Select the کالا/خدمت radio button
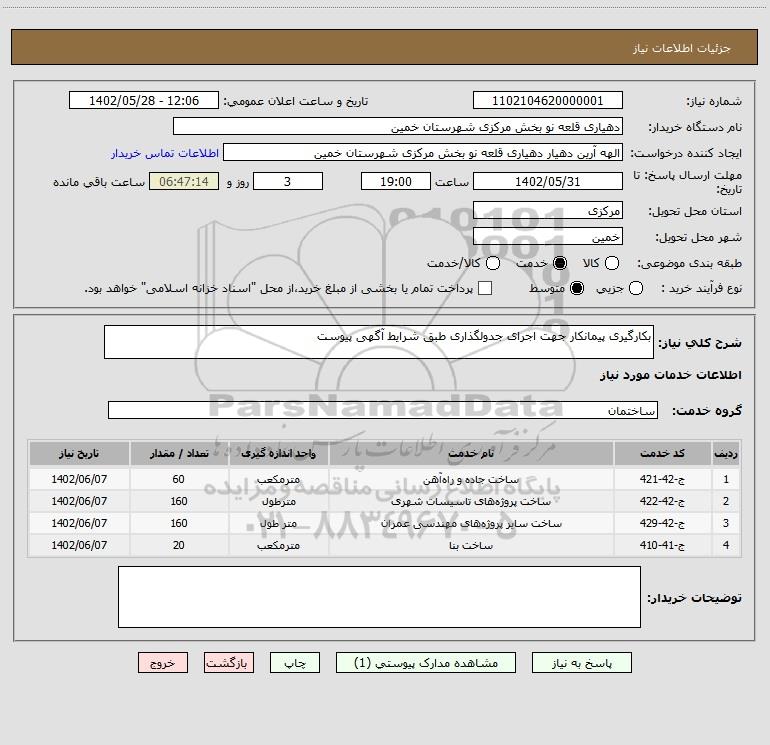 pos(493,263)
